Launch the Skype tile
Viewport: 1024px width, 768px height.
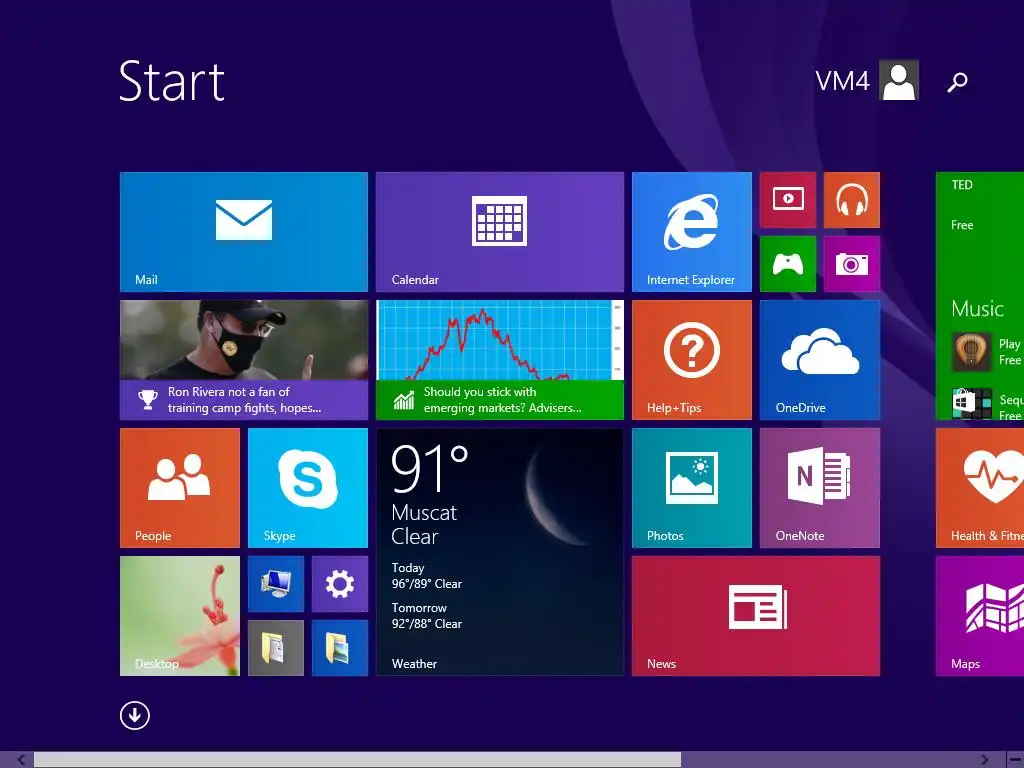click(x=308, y=488)
